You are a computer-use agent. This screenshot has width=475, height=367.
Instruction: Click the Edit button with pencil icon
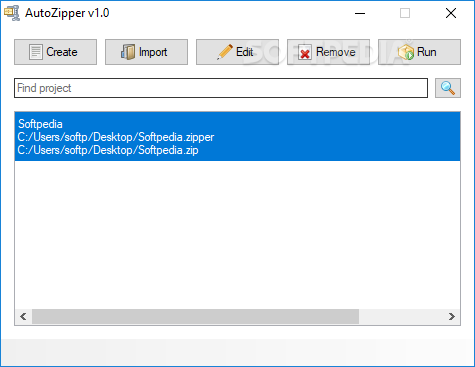[237, 52]
